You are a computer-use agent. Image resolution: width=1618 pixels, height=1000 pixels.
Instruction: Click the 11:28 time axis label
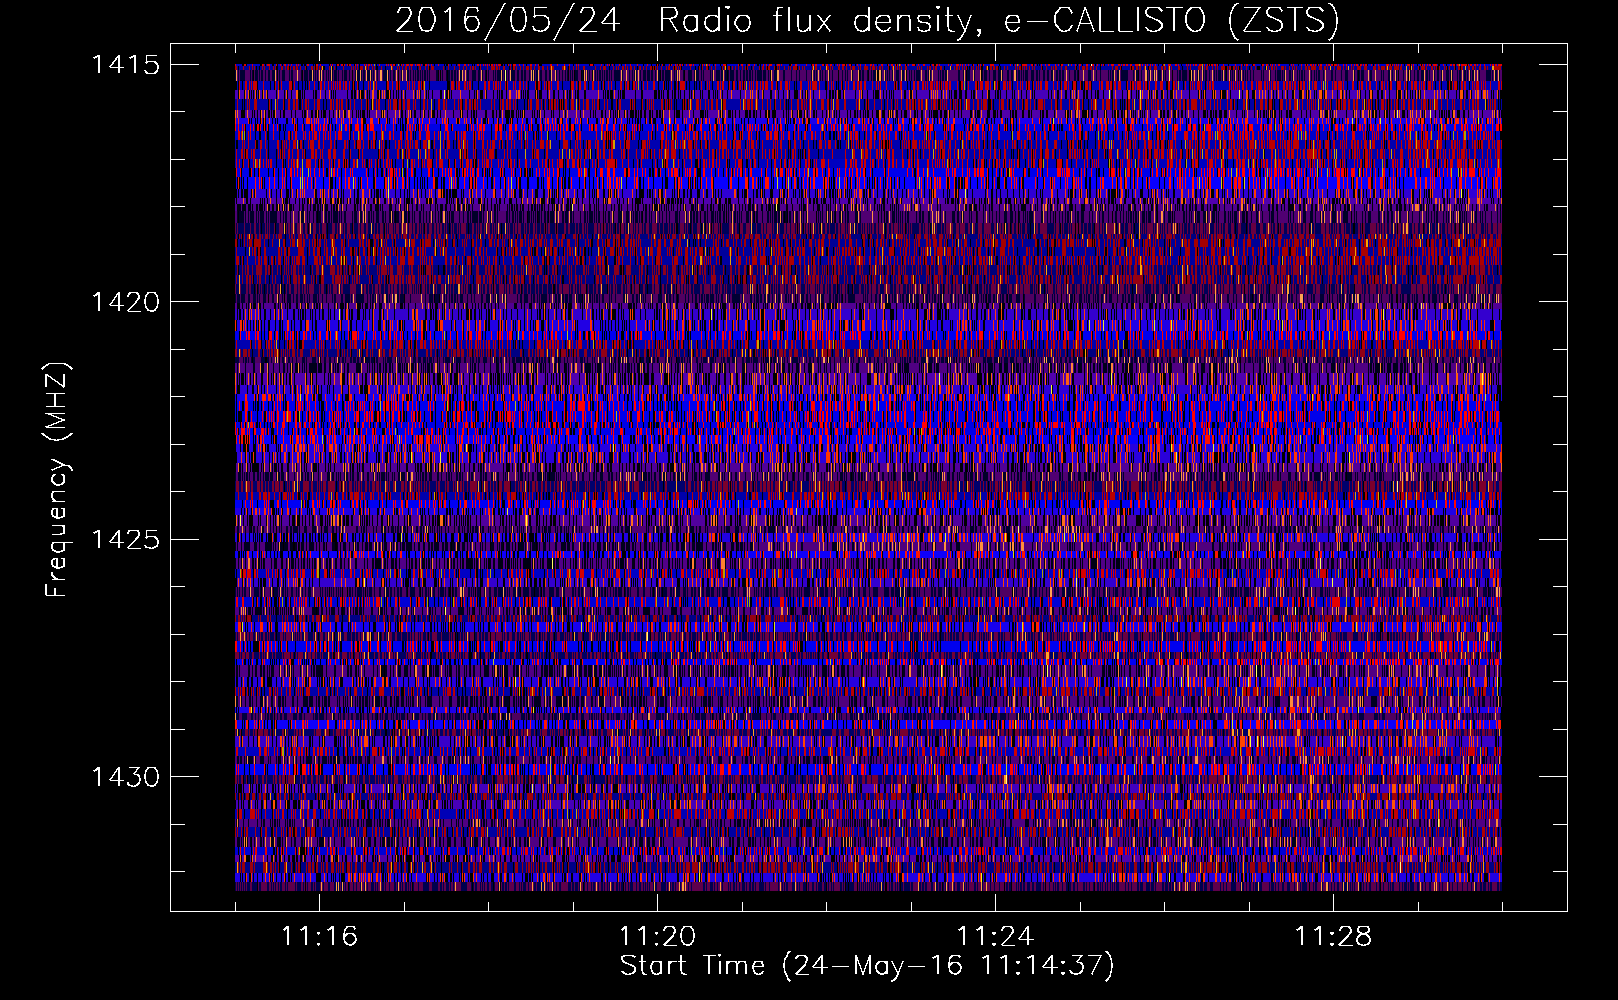coord(1333,937)
